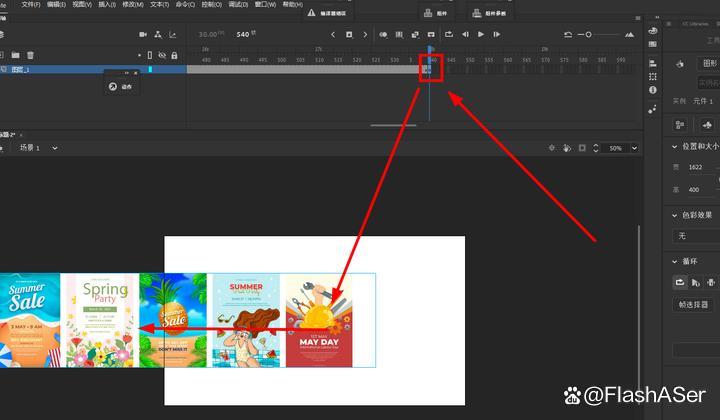Open the 命令(C) menu
This screenshot has width=720, height=420.
(185, 4)
